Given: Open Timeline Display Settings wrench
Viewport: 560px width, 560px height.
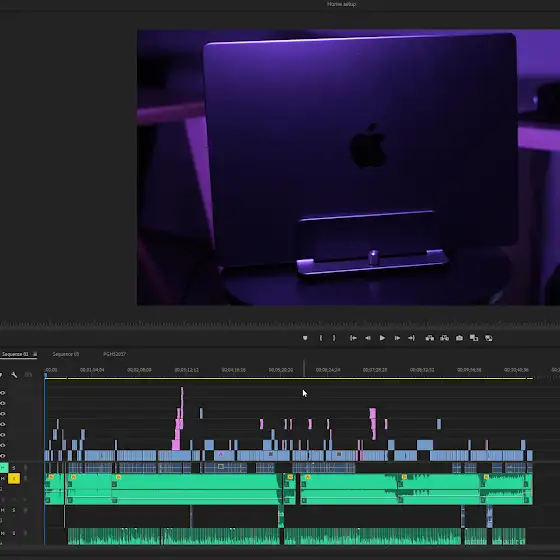Looking at the screenshot, I should click(14, 375).
